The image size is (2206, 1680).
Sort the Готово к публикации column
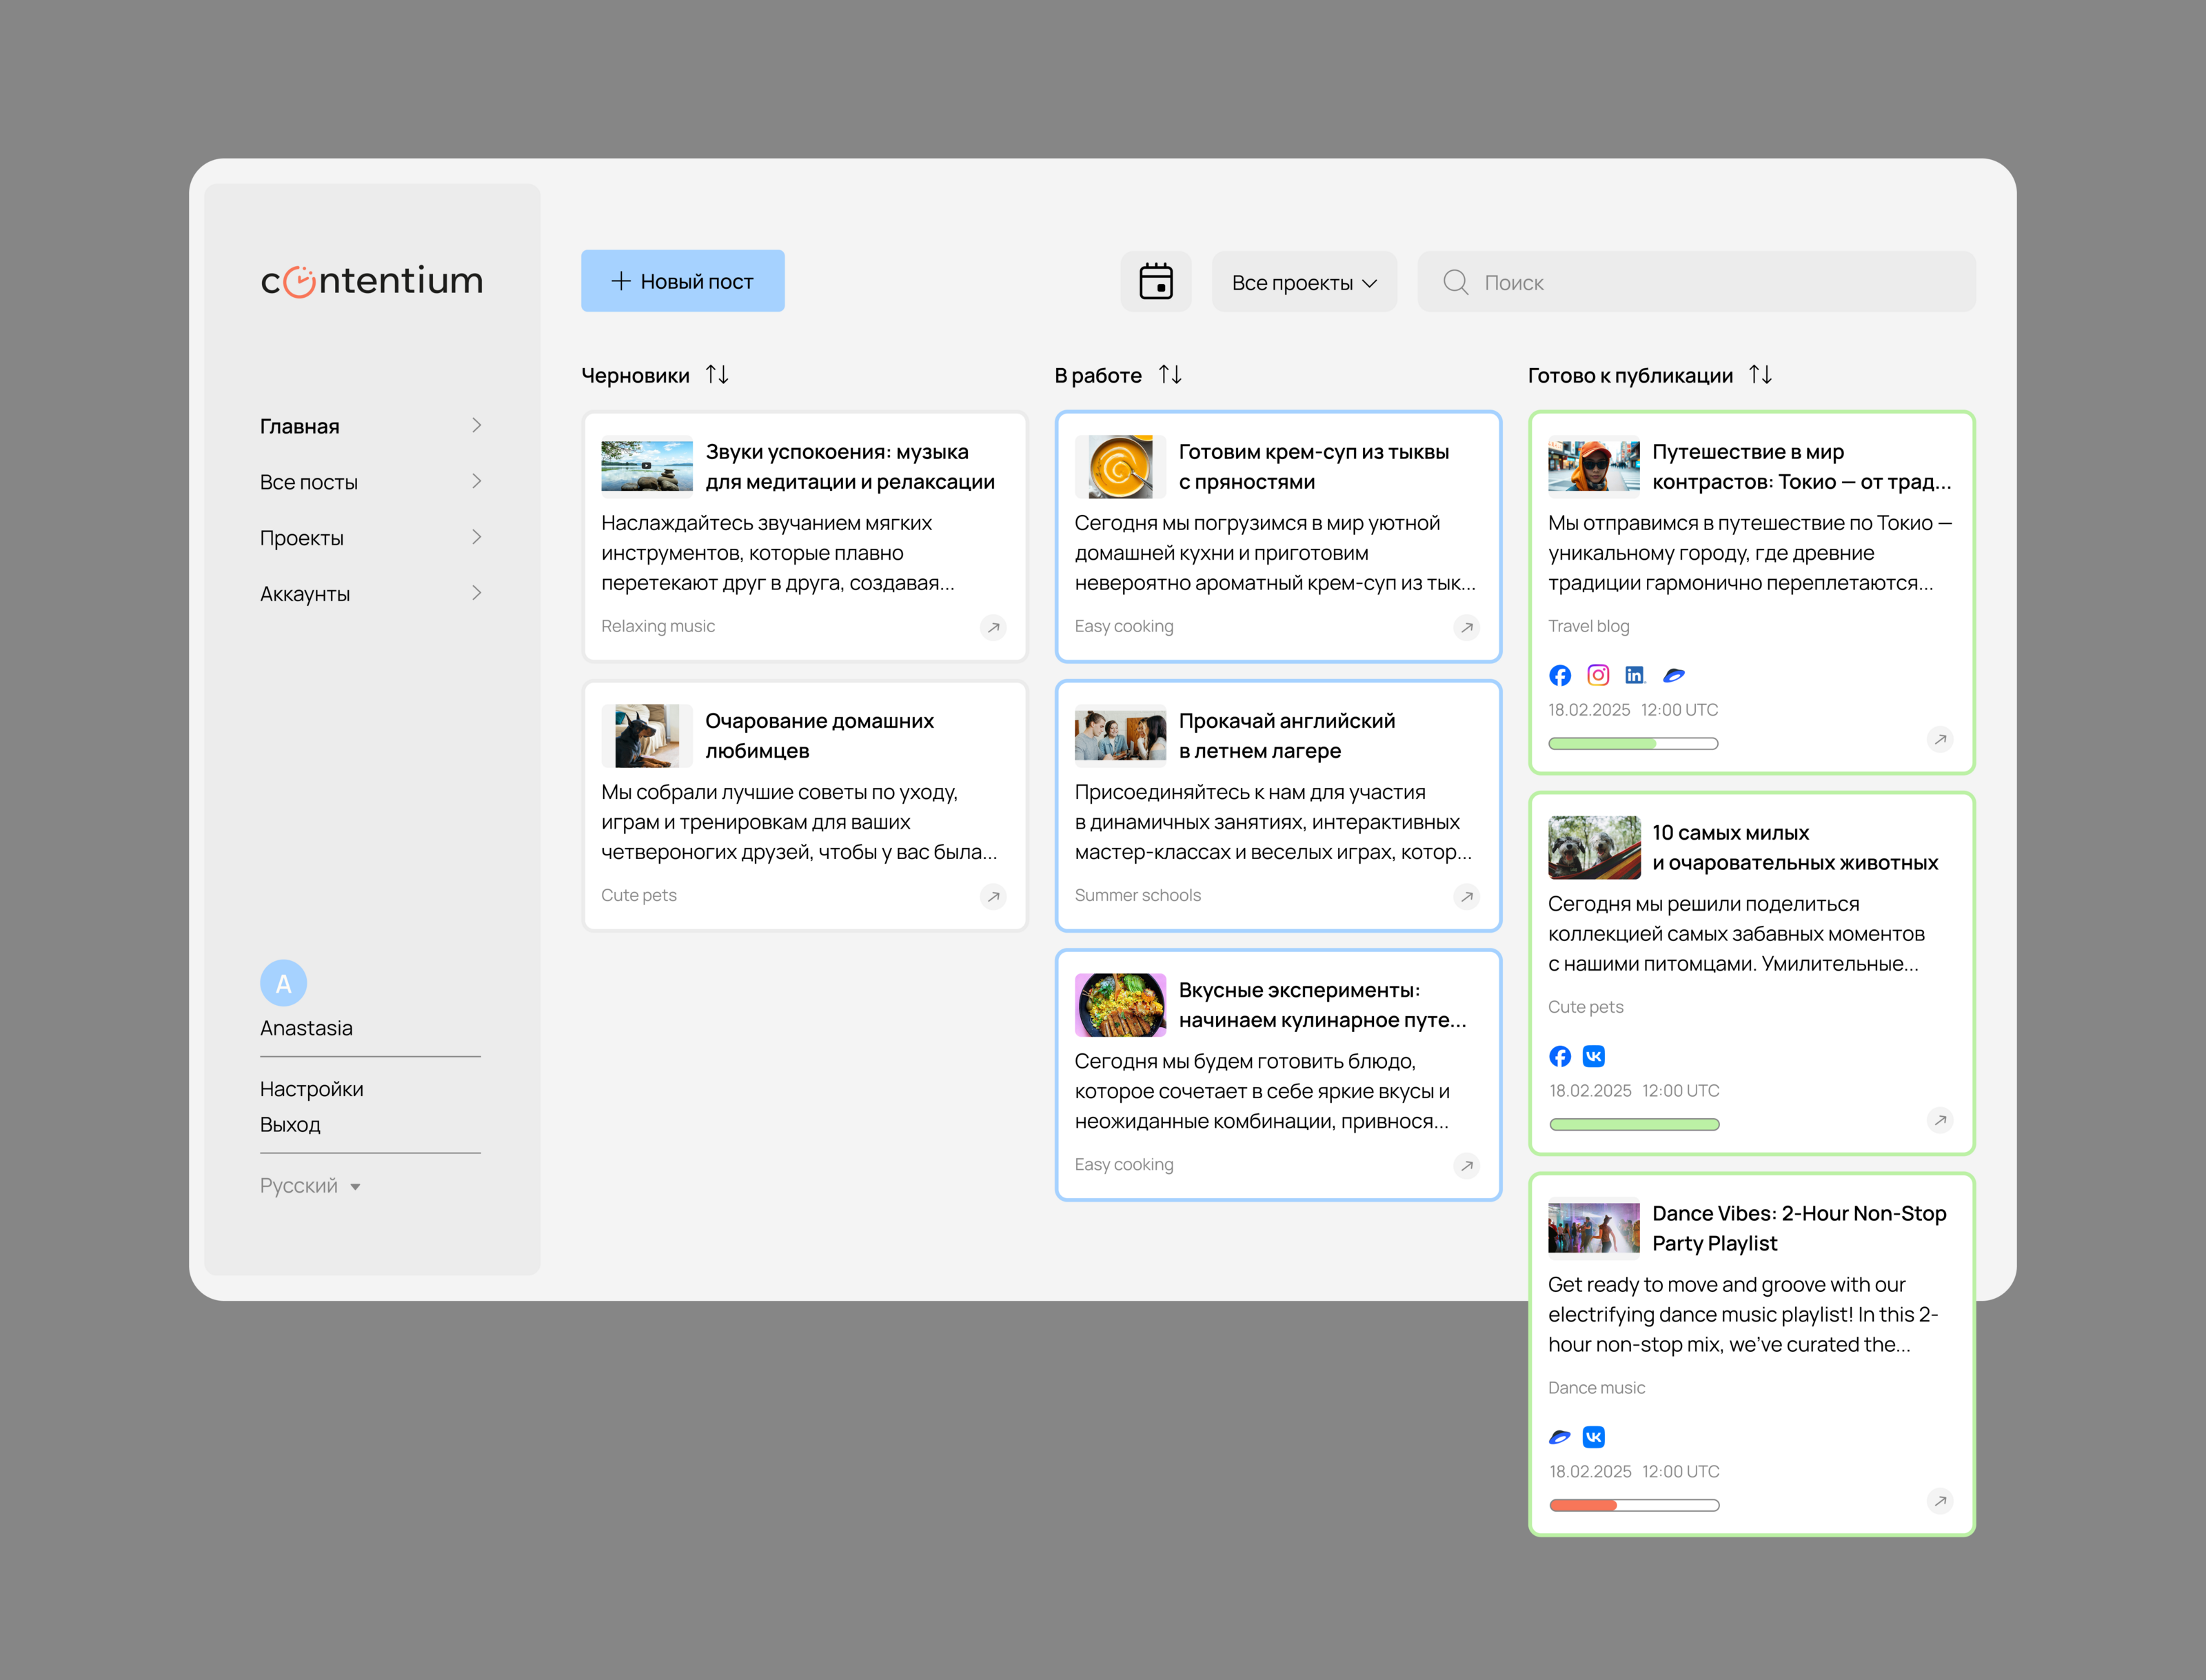click(1760, 375)
